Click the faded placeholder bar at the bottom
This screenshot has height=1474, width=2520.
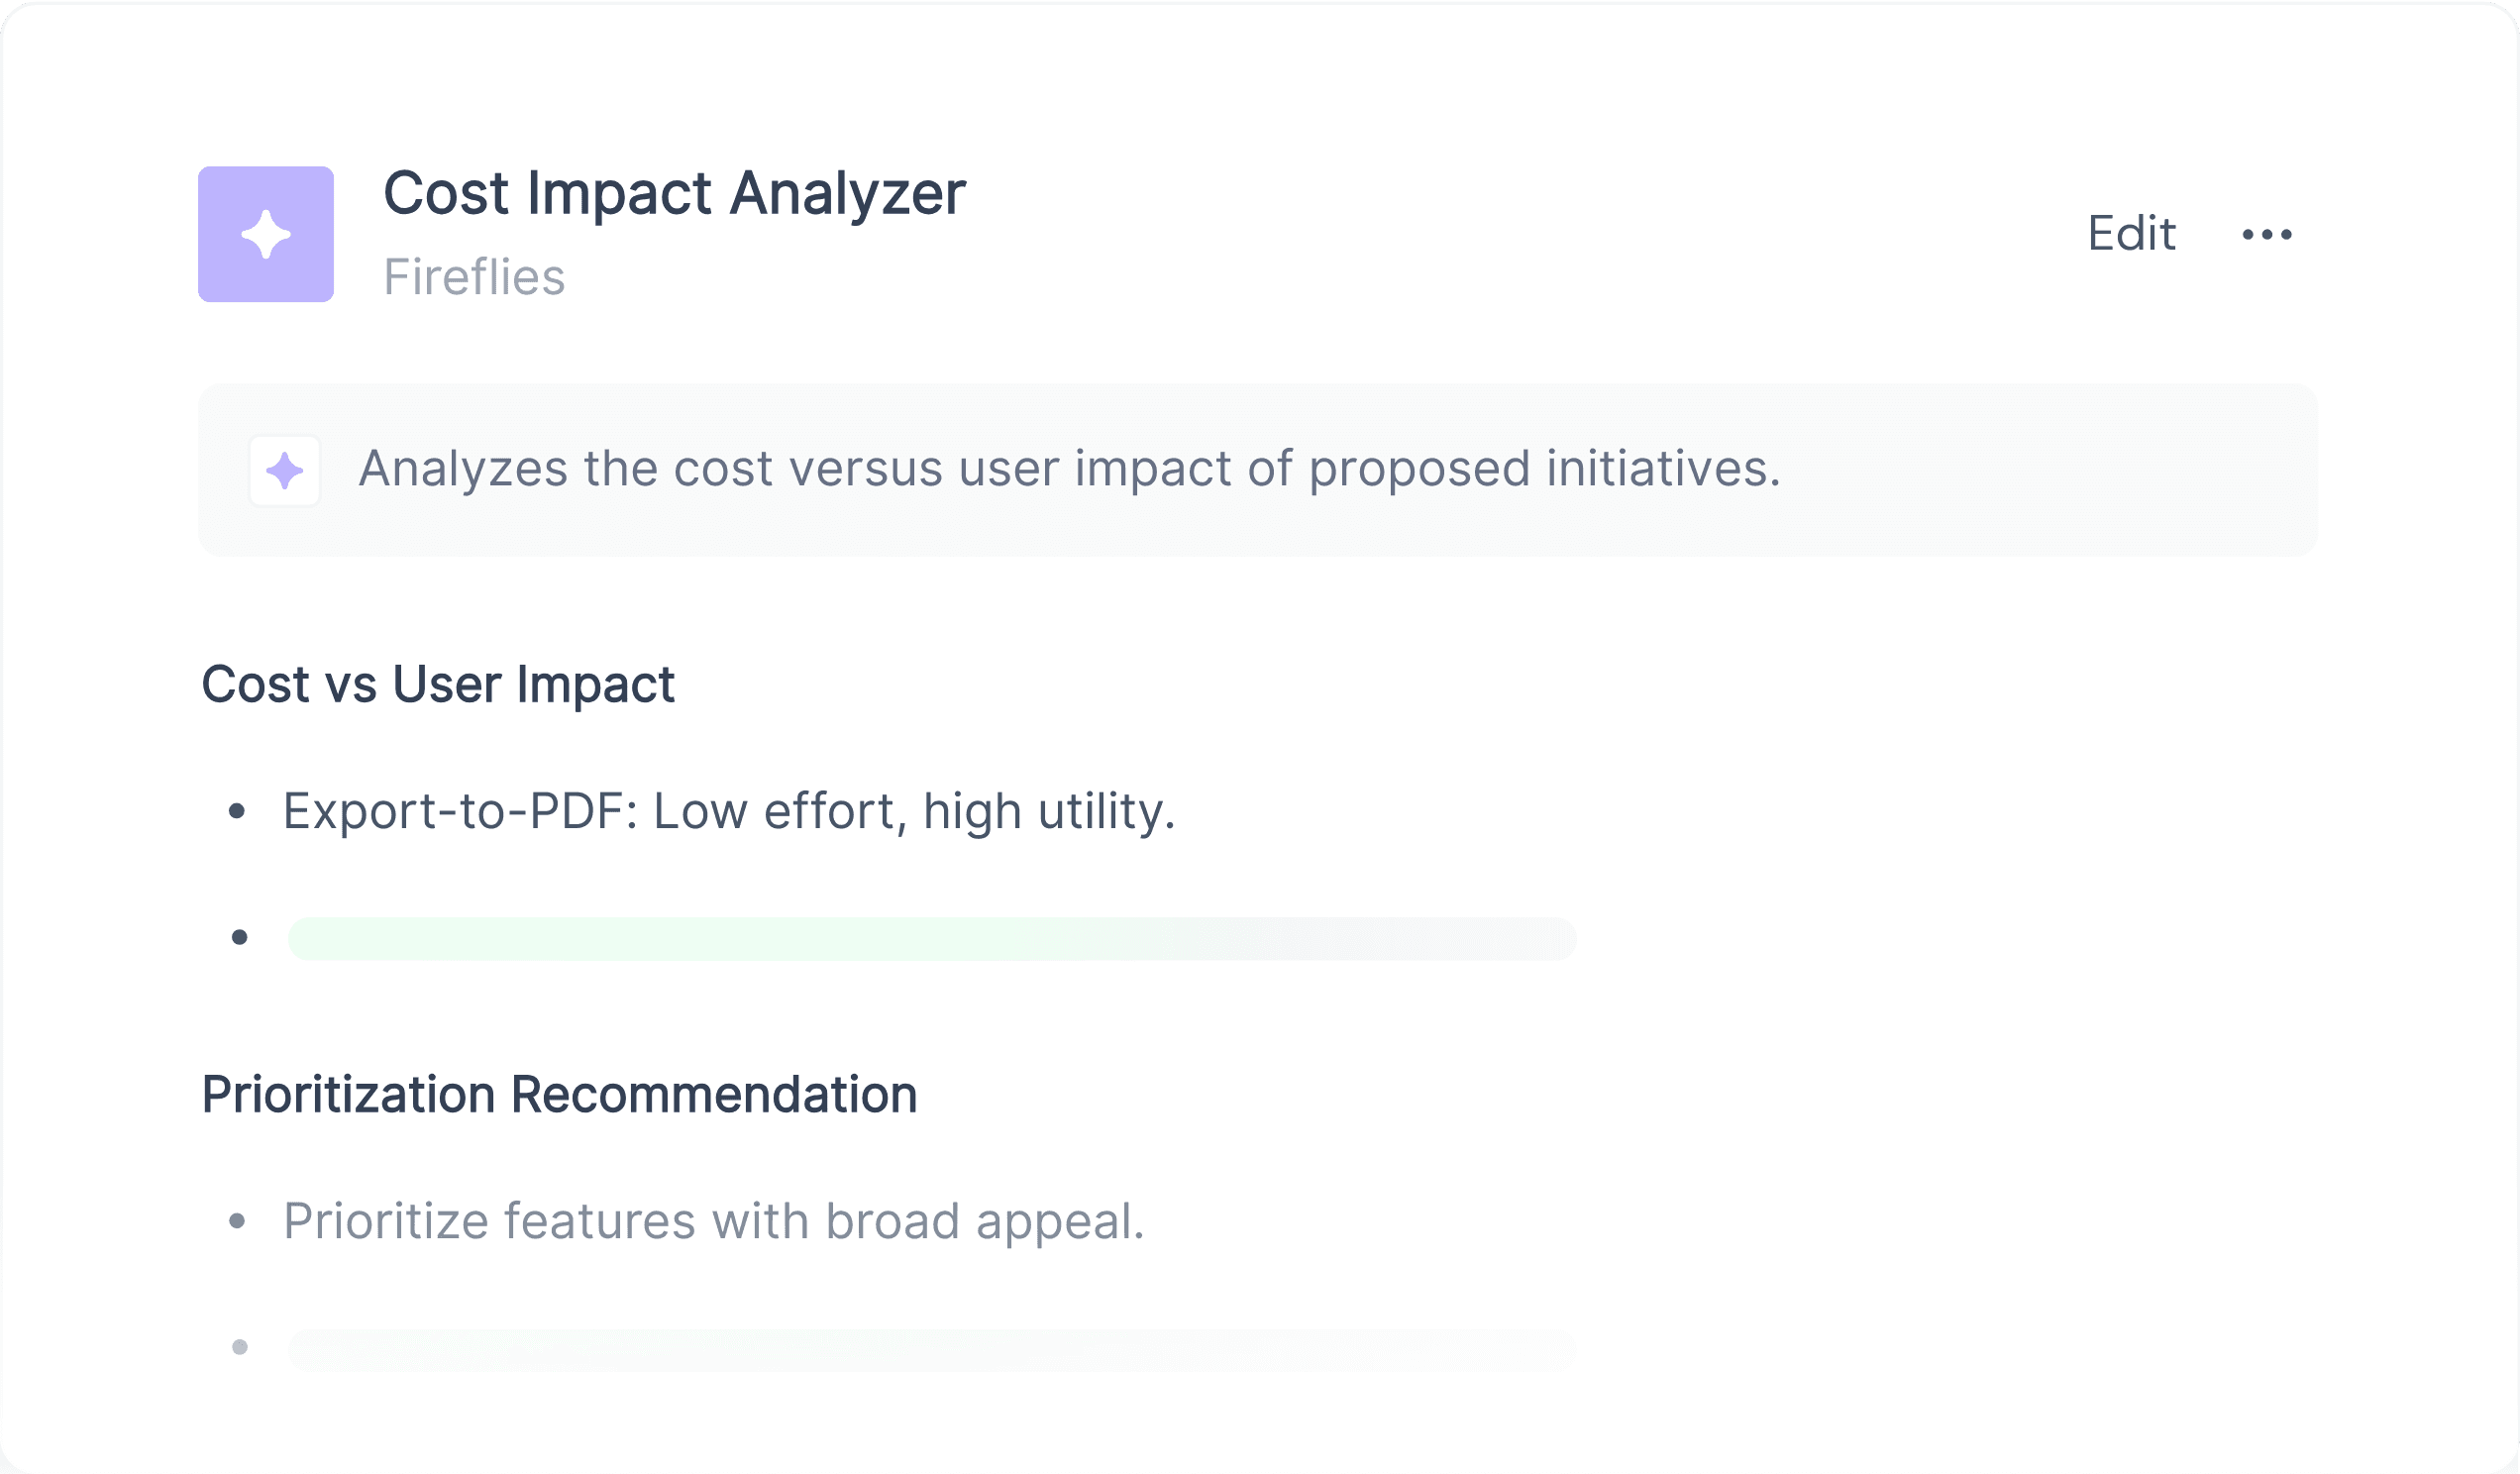[932, 1349]
